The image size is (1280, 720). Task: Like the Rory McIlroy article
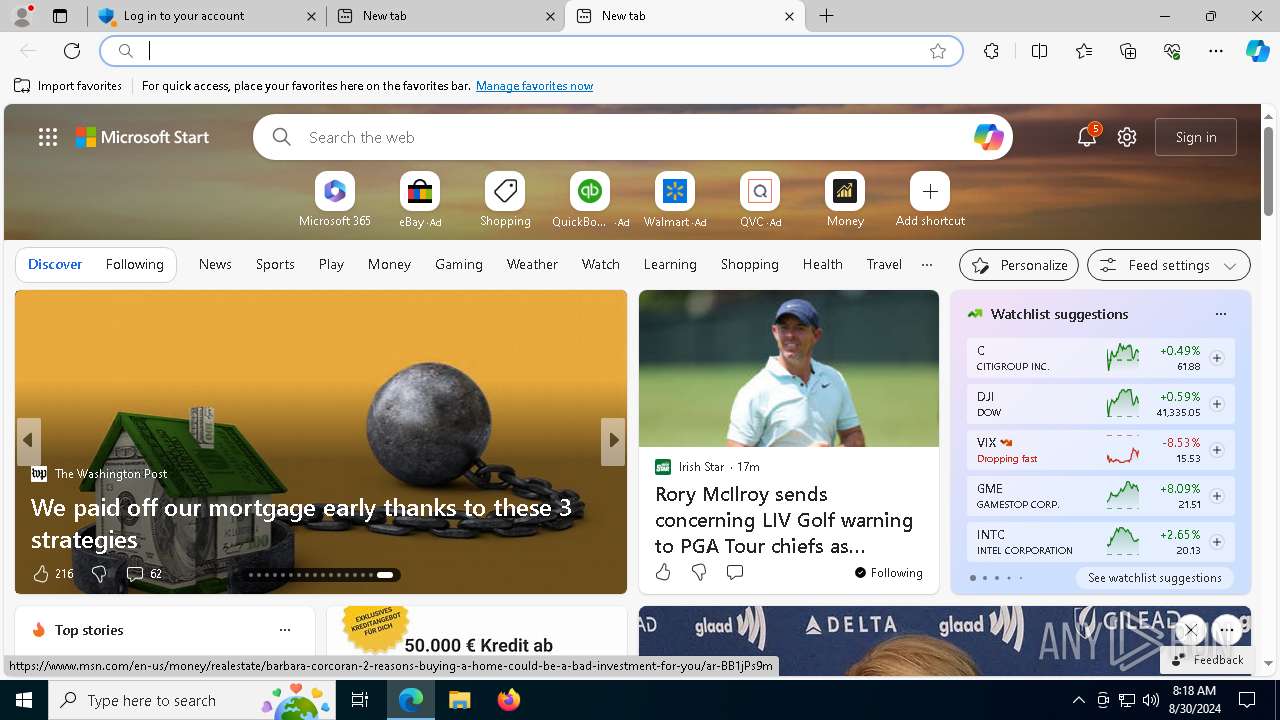[663, 572]
